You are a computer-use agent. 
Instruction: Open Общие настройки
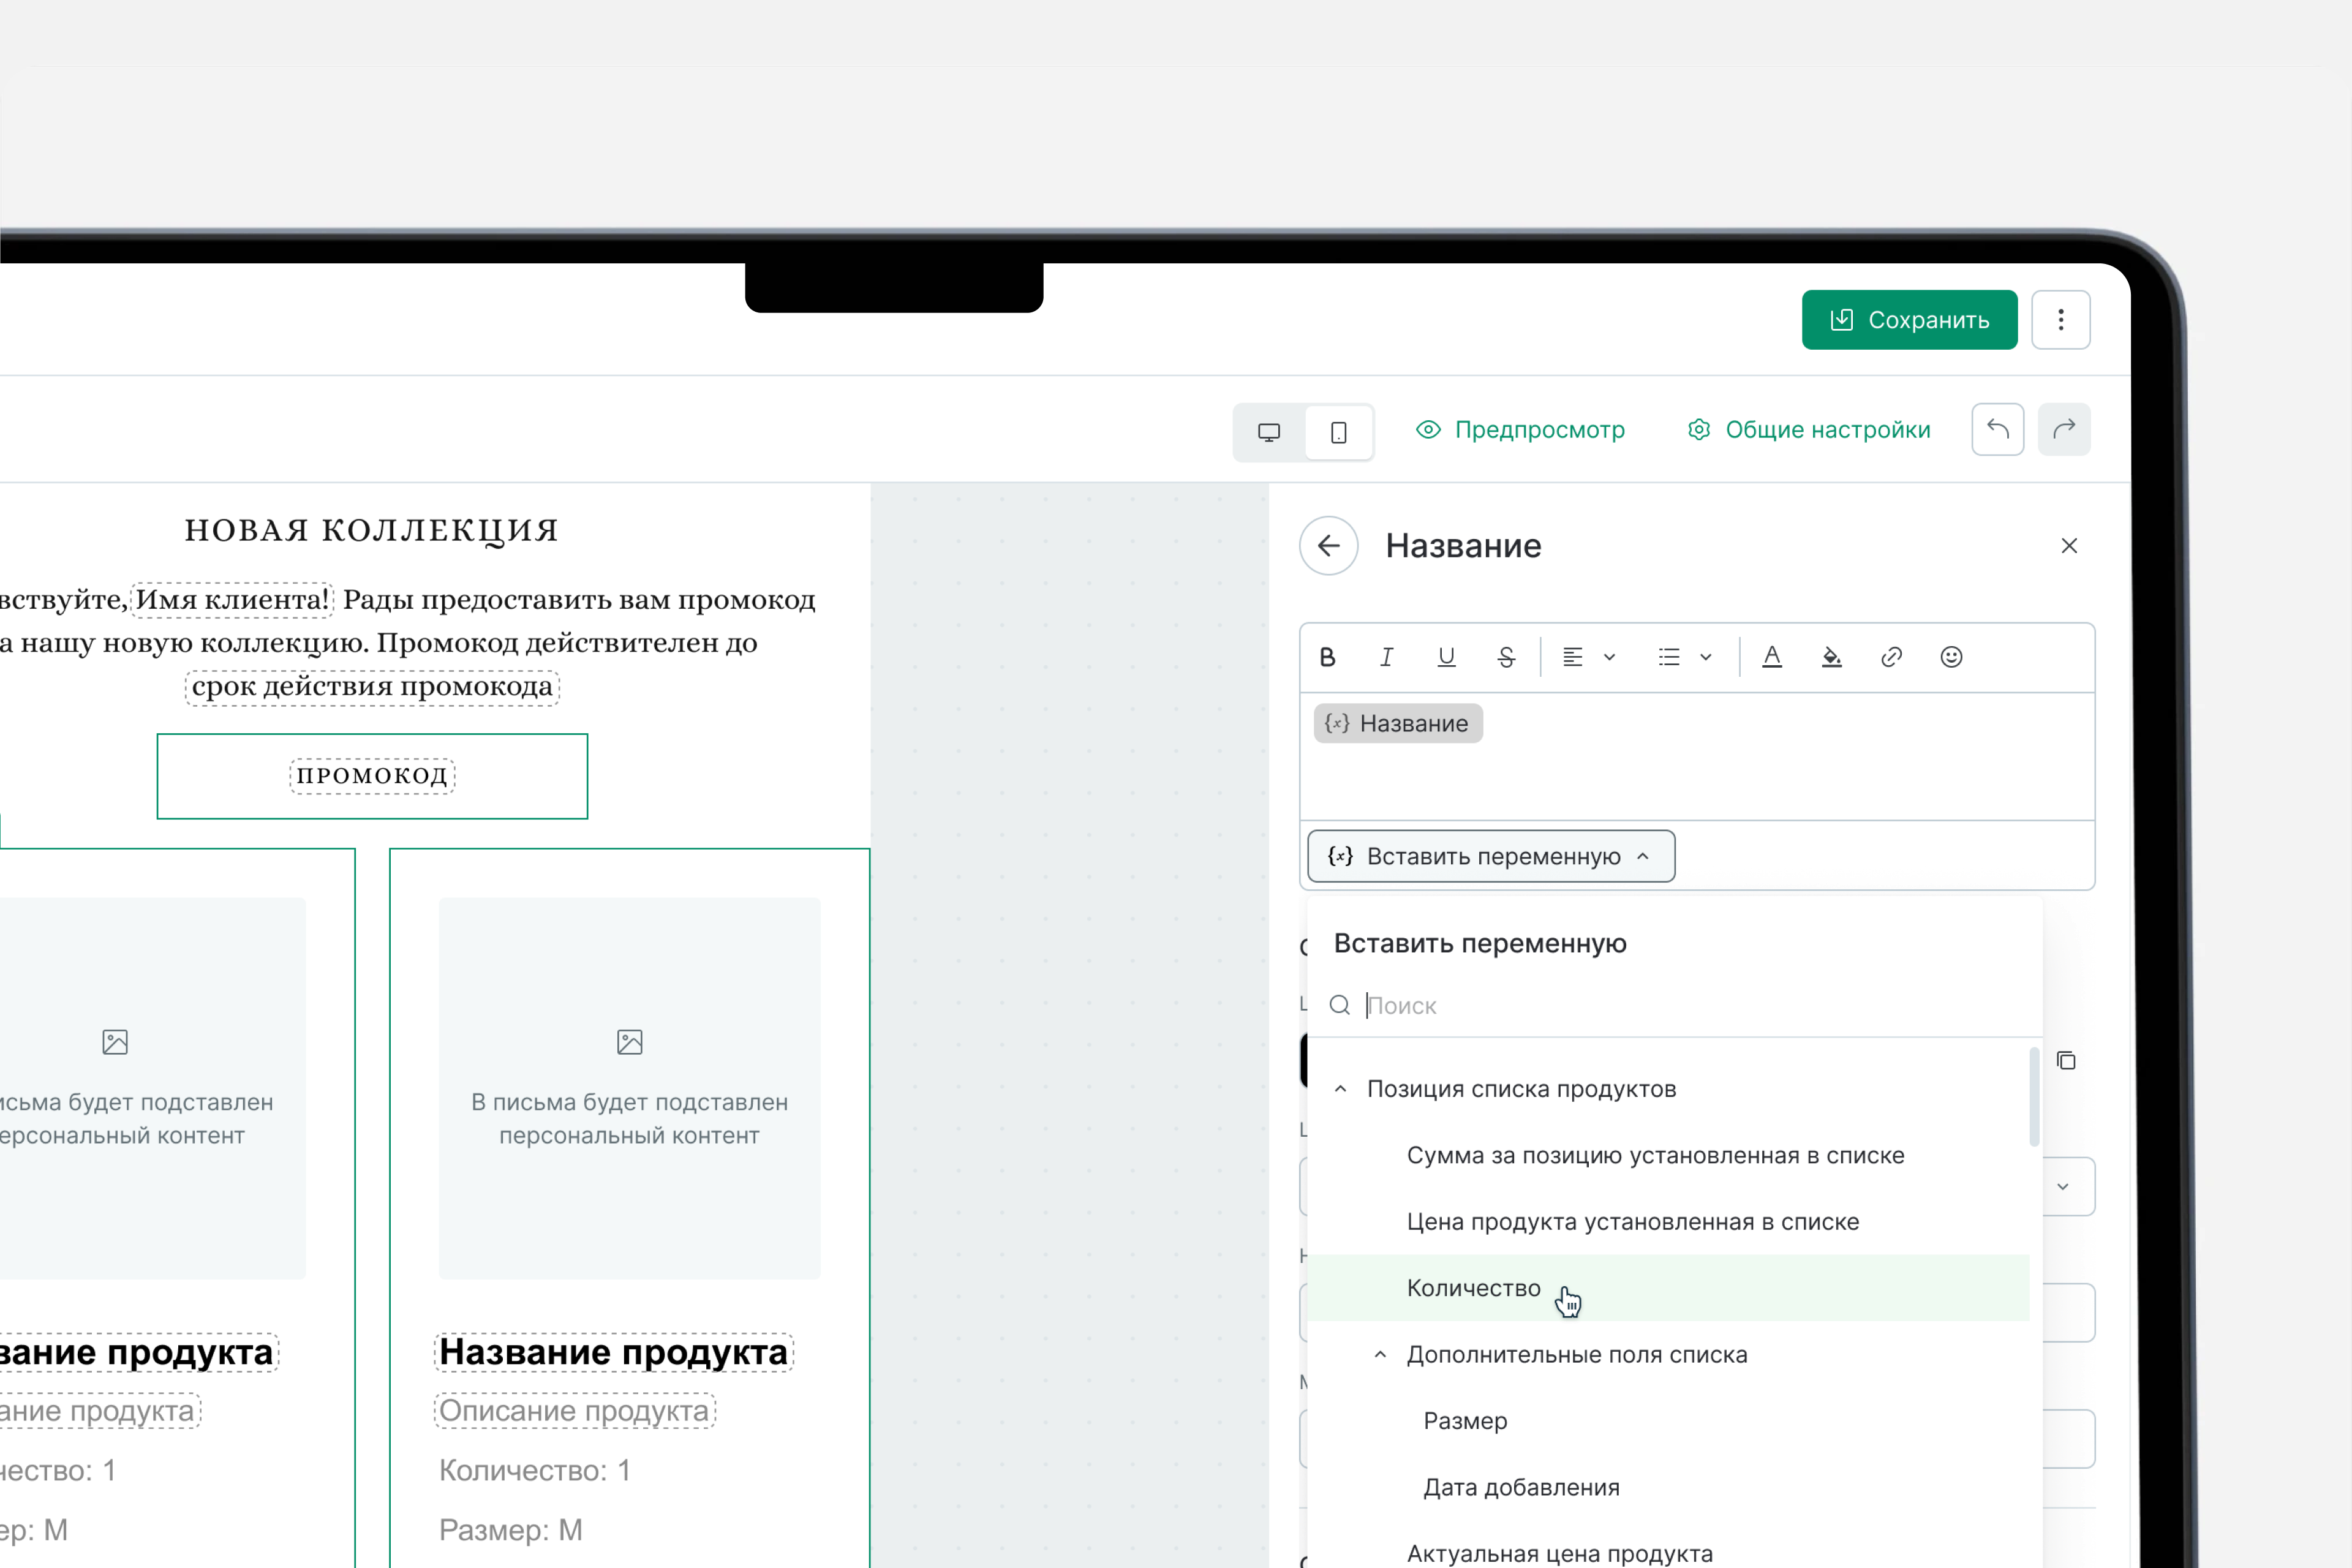click(x=1809, y=430)
